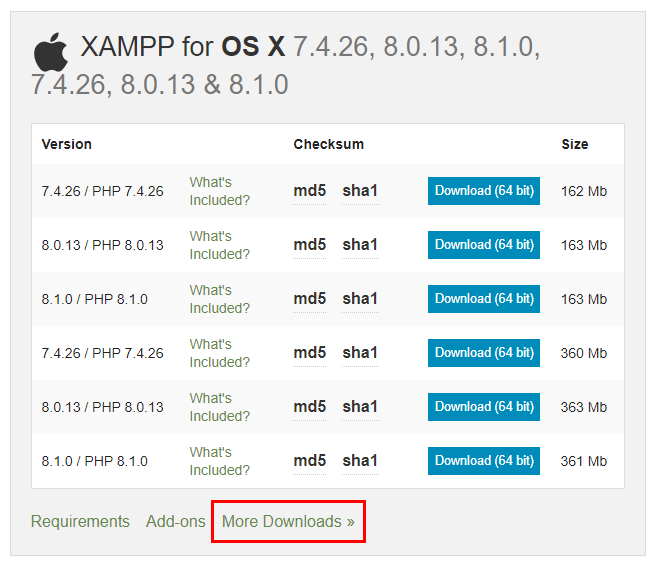
Task: Show md5 checksum for the 360 Mb row
Action: click(310, 353)
